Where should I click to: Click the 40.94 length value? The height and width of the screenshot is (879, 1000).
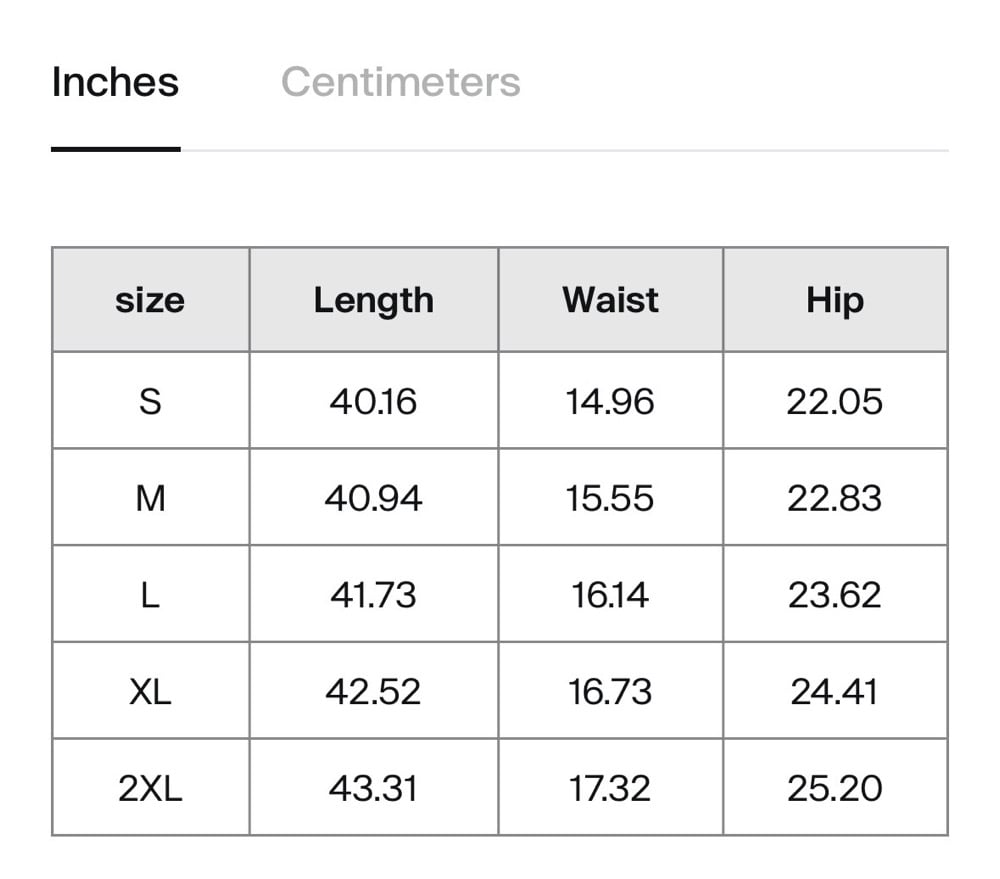point(373,498)
